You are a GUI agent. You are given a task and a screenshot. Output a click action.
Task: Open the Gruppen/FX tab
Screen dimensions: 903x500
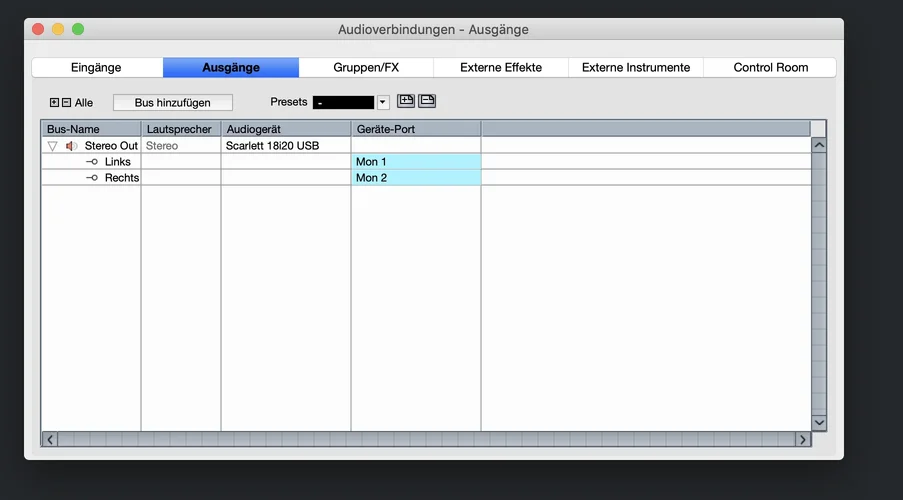[366, 67]
